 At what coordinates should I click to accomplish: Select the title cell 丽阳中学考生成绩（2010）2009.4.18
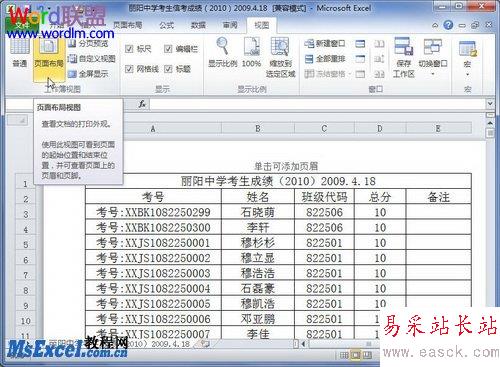click(x=278, y=181)
